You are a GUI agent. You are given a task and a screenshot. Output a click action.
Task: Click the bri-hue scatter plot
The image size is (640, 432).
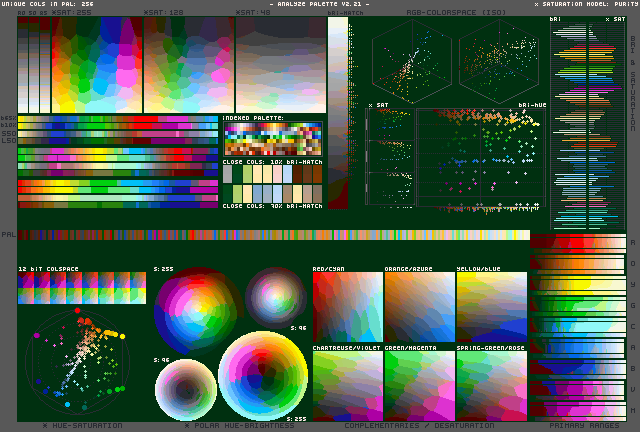click(481, 160)
